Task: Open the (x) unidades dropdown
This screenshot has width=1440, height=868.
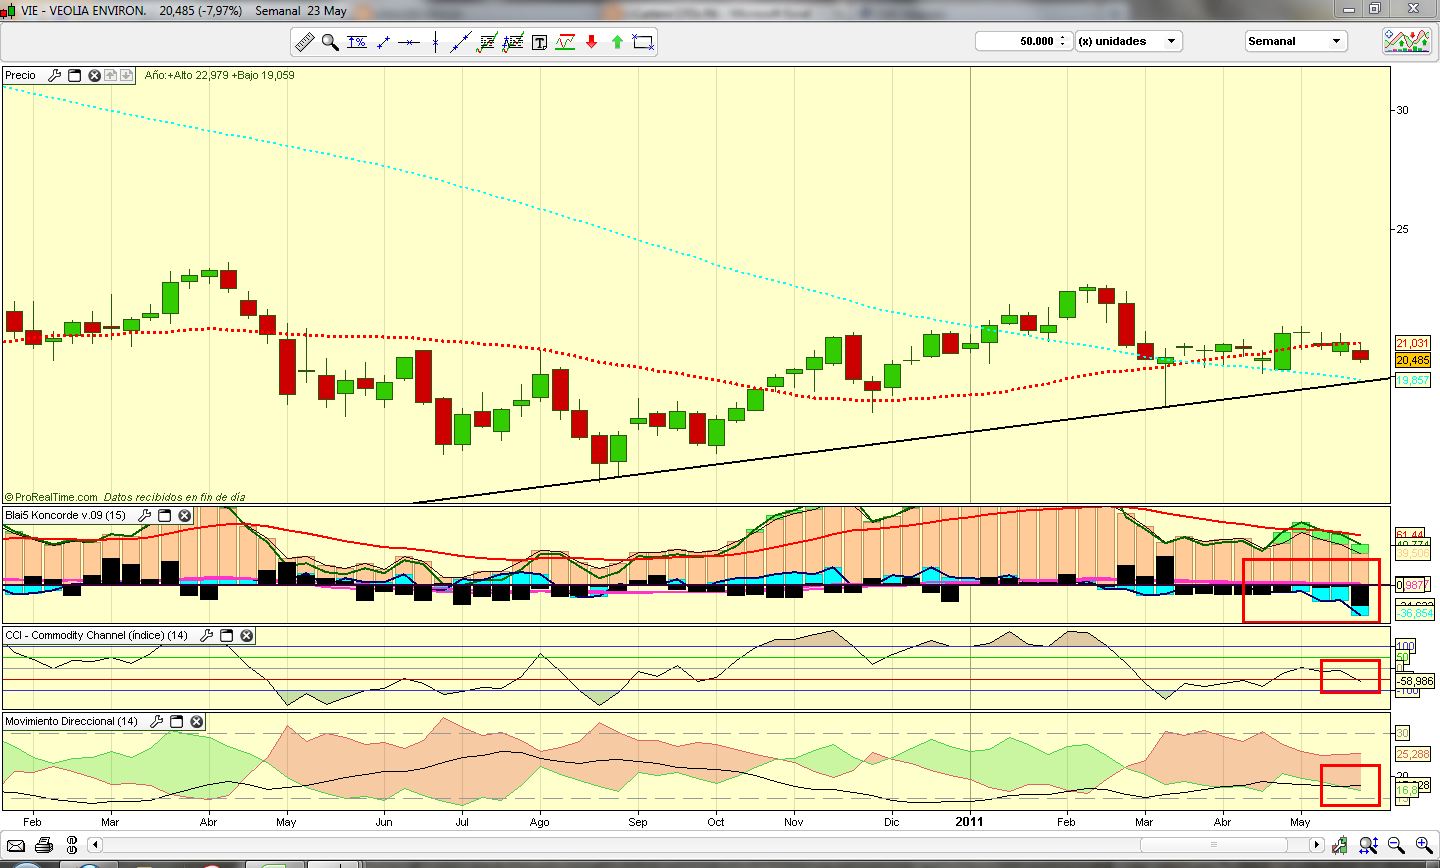Action: pos(1129,41)
